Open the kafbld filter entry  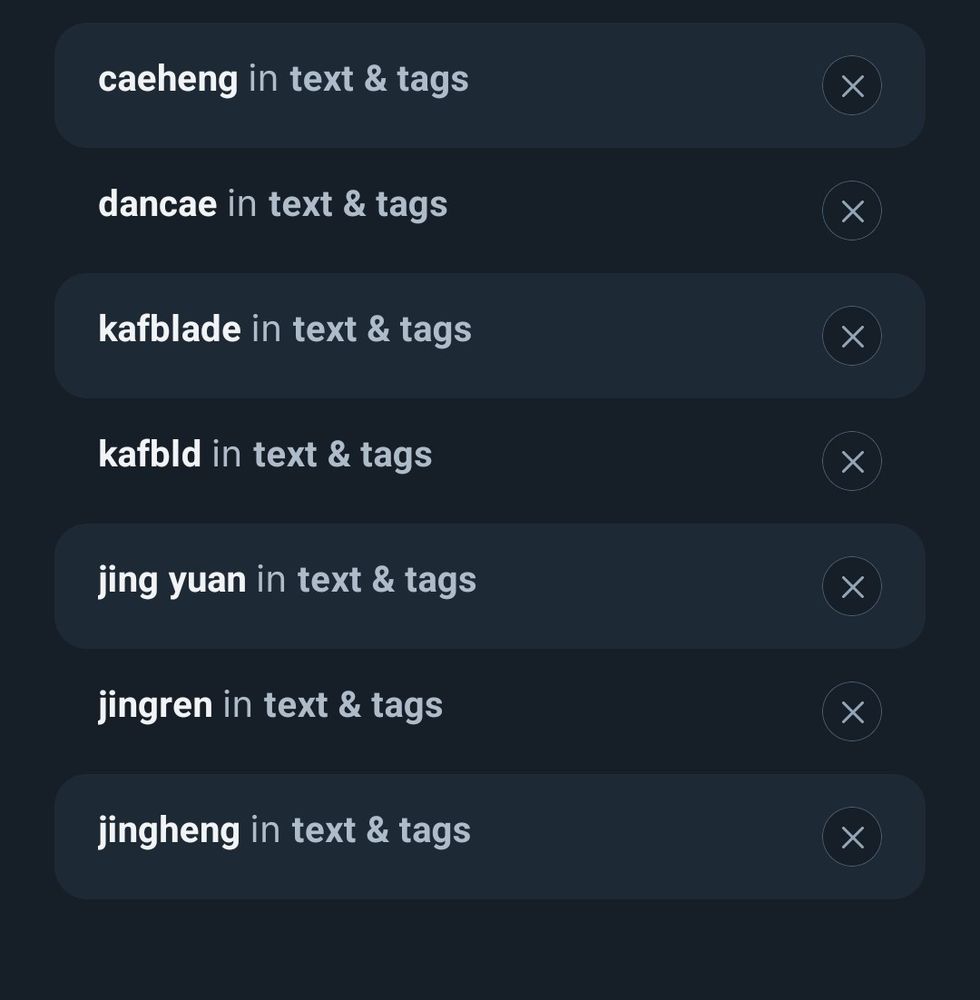click(490, 461)
